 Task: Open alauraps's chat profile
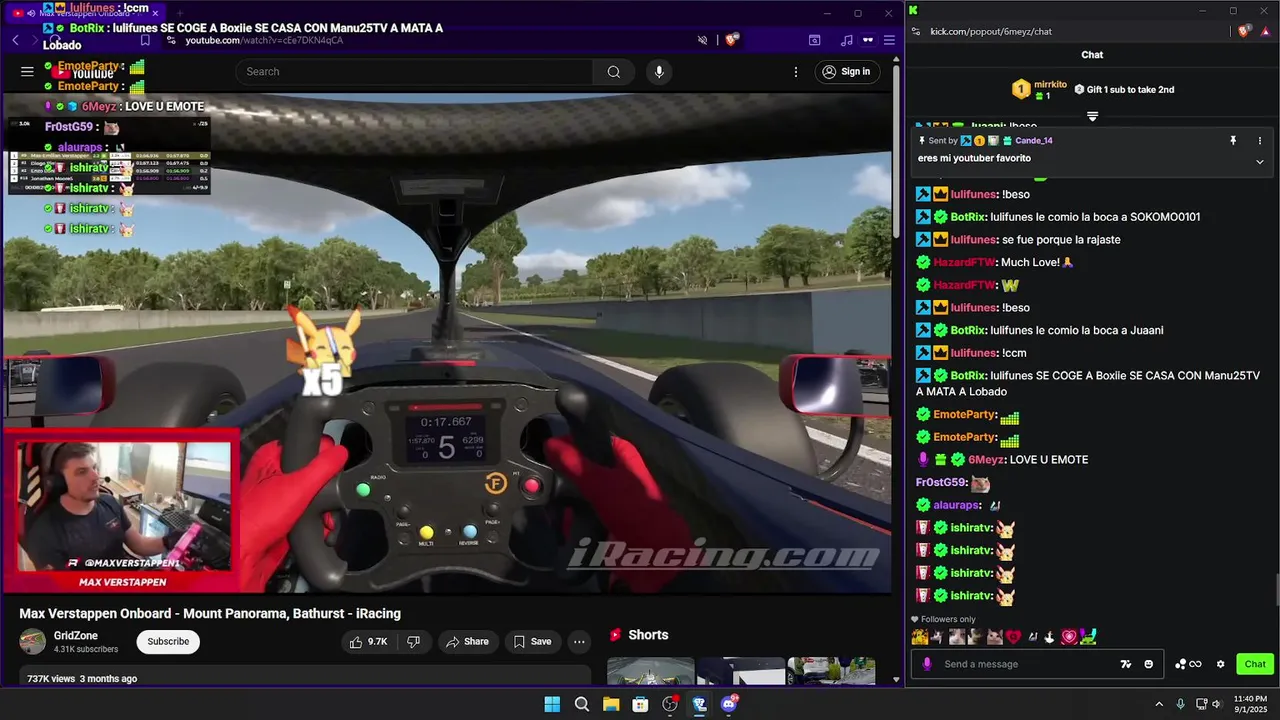point(956,506)
